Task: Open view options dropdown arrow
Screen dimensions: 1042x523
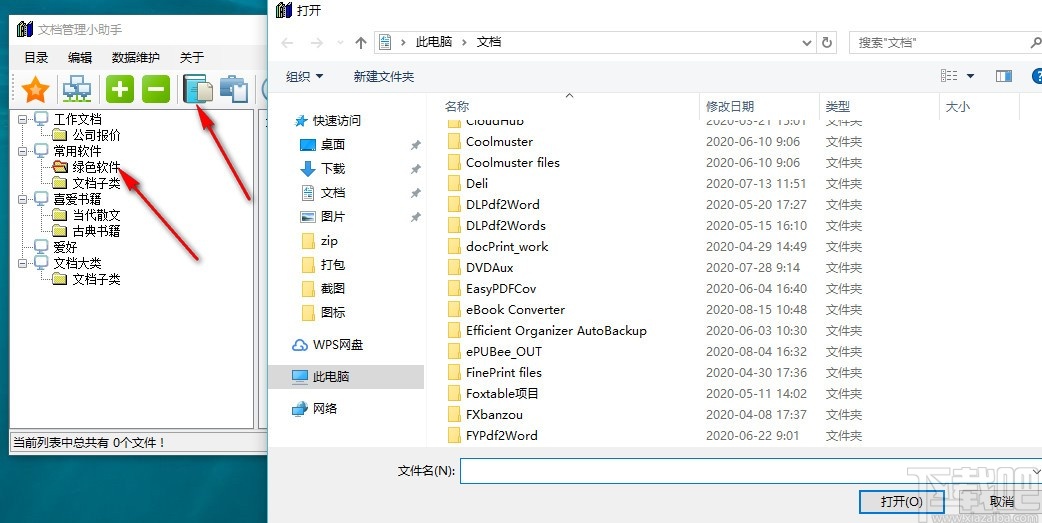Action: pyautogui.click(x=970, y=76)
